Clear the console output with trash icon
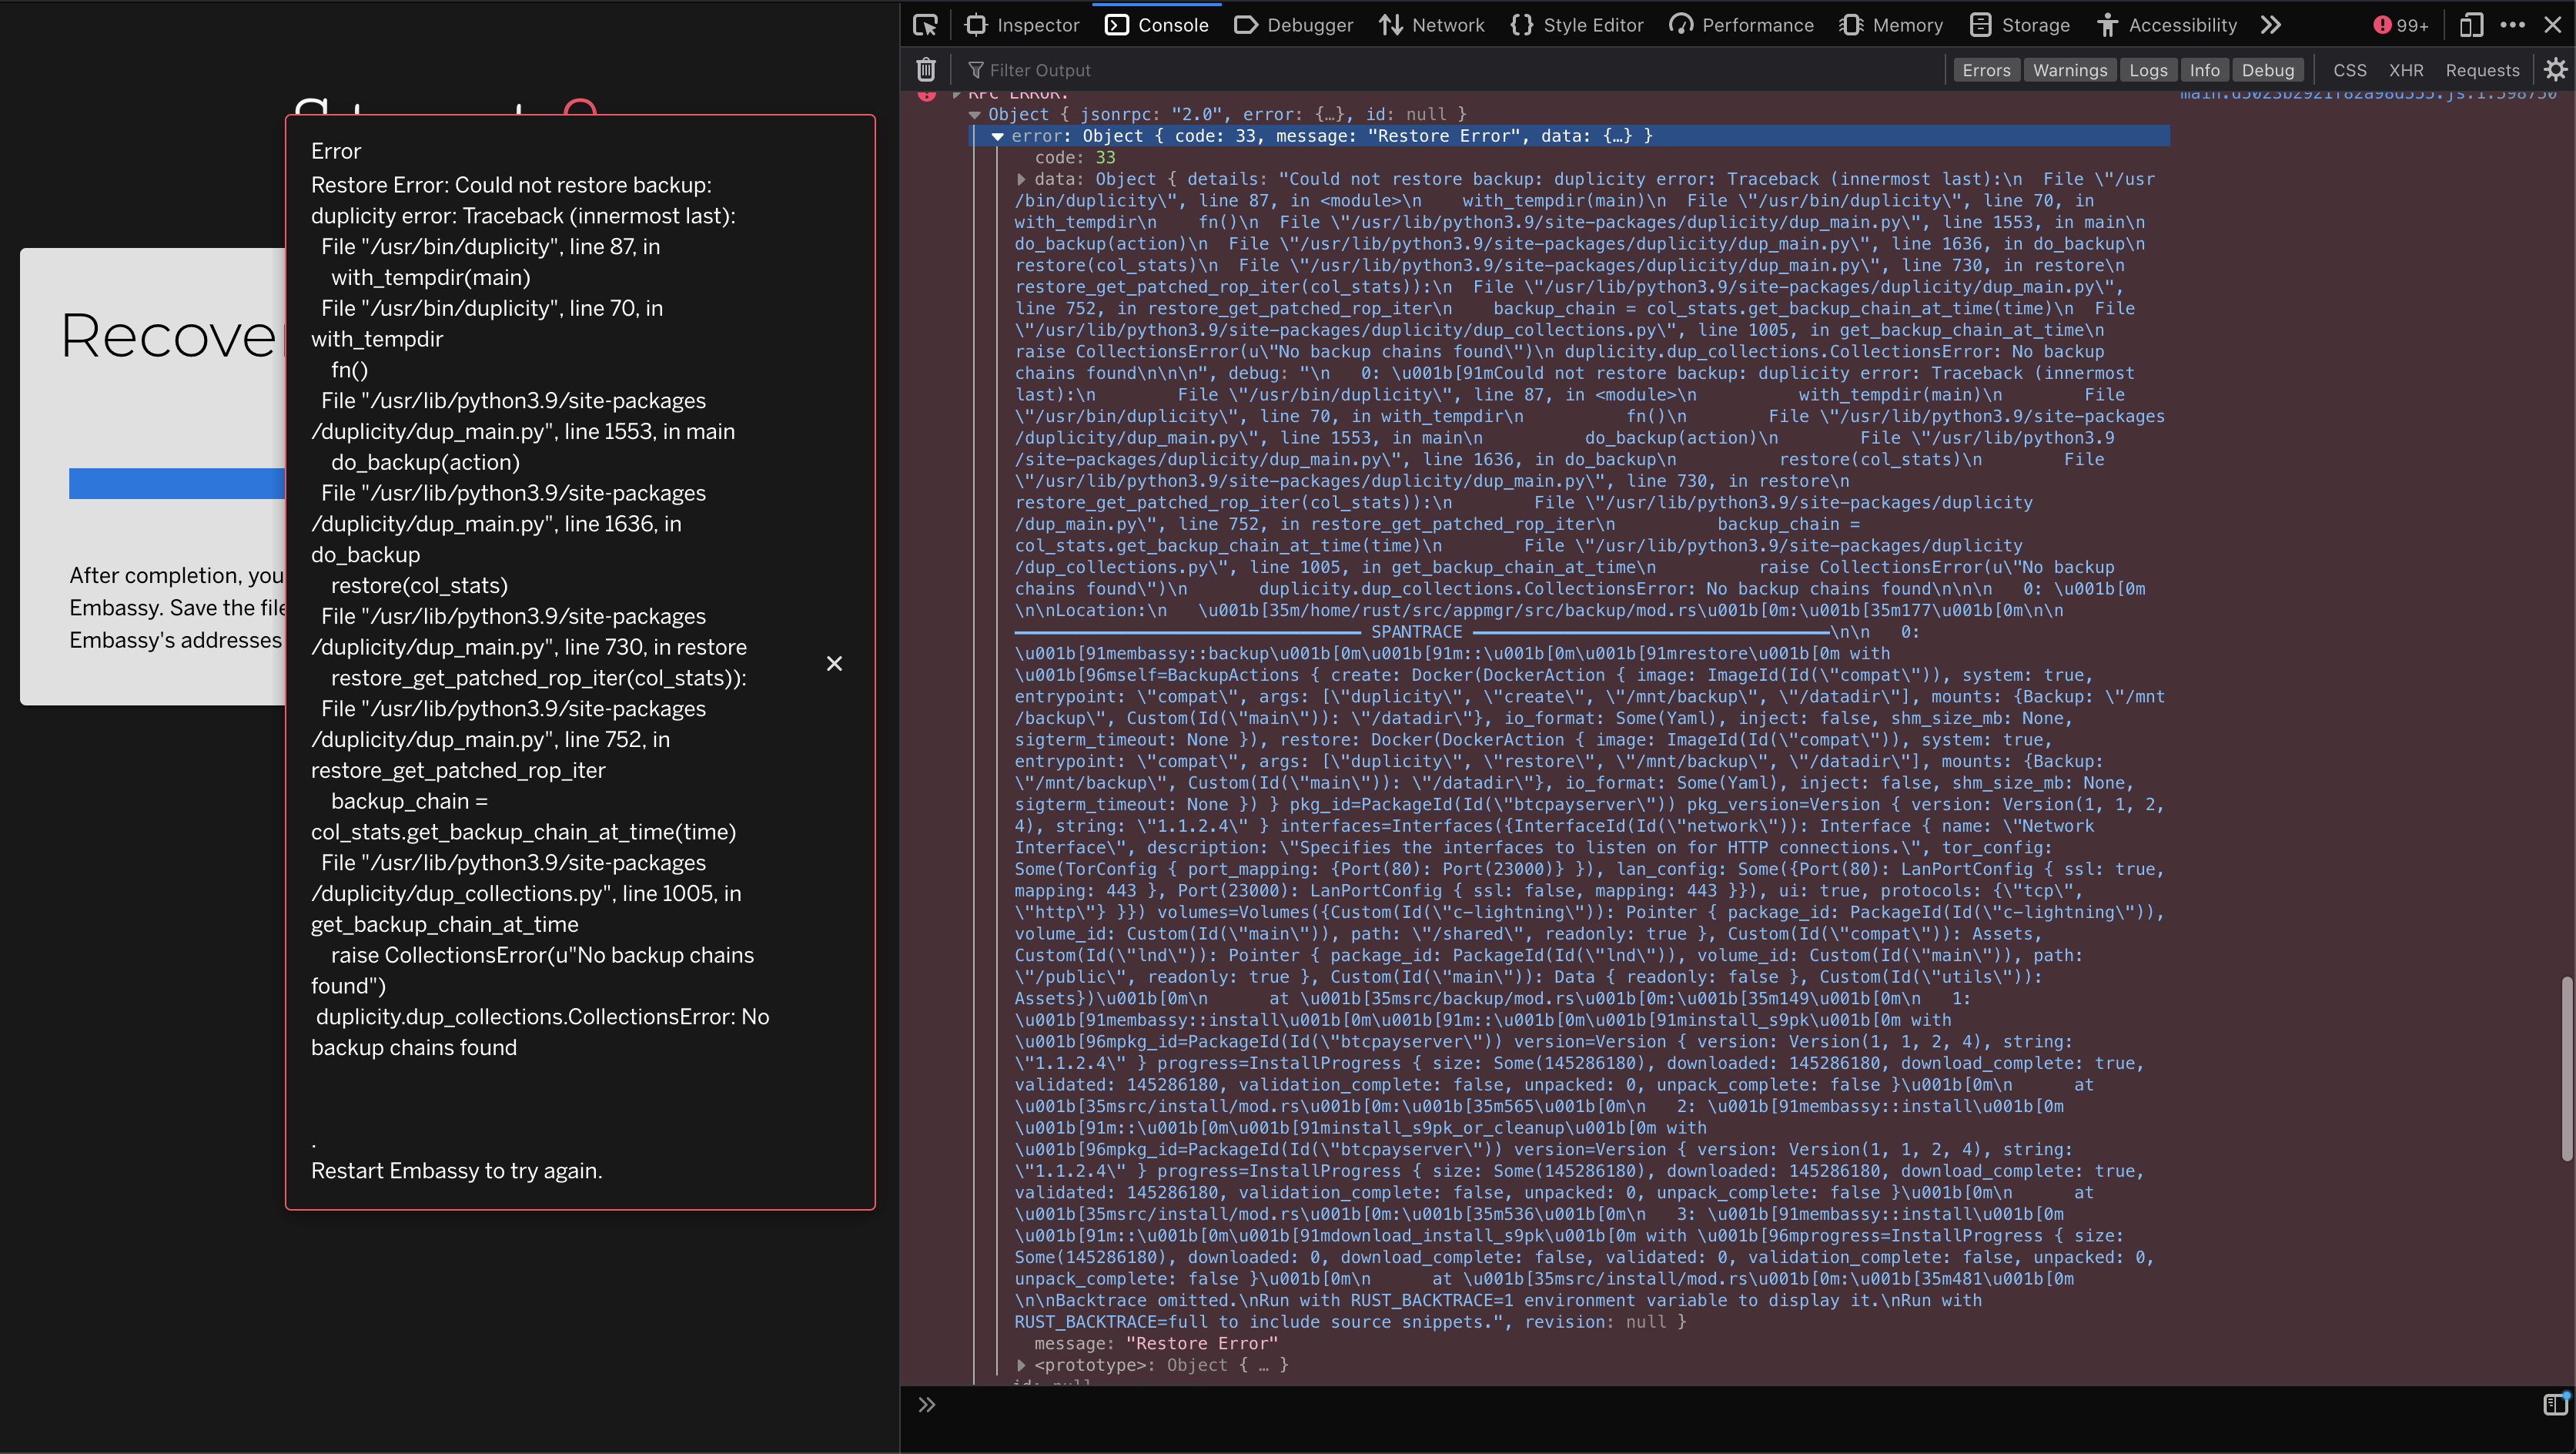2576x1454 pixels. [925, 69]
